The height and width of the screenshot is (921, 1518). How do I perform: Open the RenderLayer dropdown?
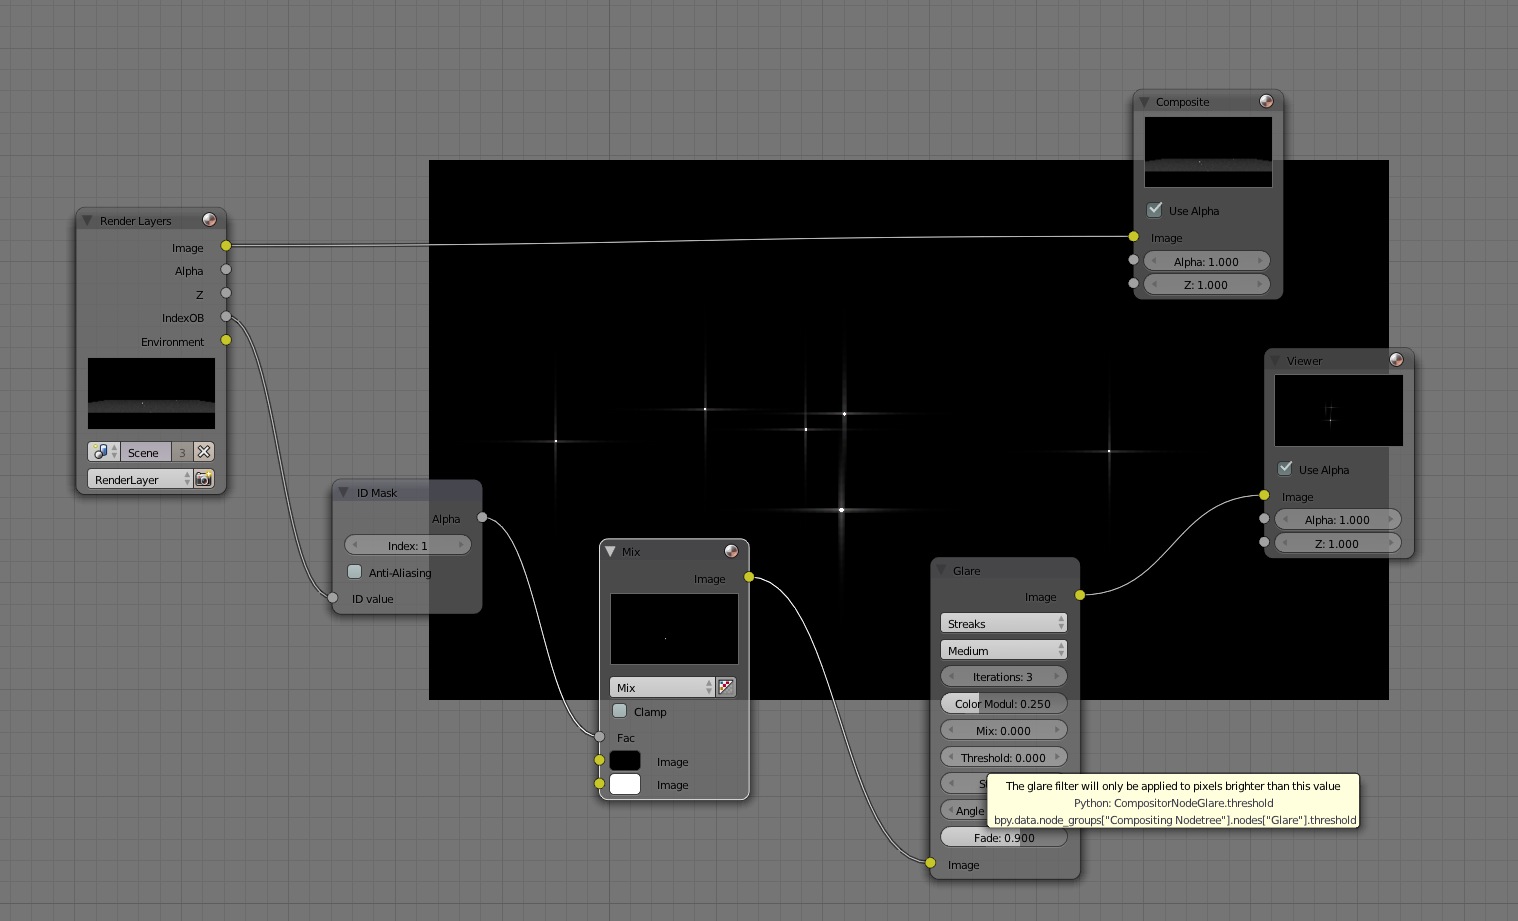[x=140, y=479]
